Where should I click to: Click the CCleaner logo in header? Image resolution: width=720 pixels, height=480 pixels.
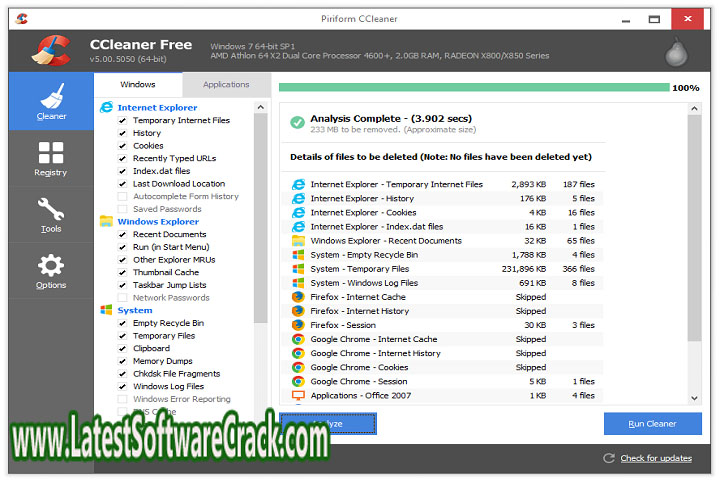click(x=50, y=49)
